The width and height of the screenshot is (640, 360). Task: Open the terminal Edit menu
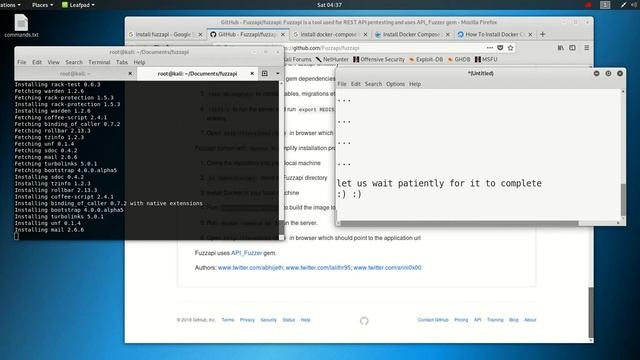37,62
